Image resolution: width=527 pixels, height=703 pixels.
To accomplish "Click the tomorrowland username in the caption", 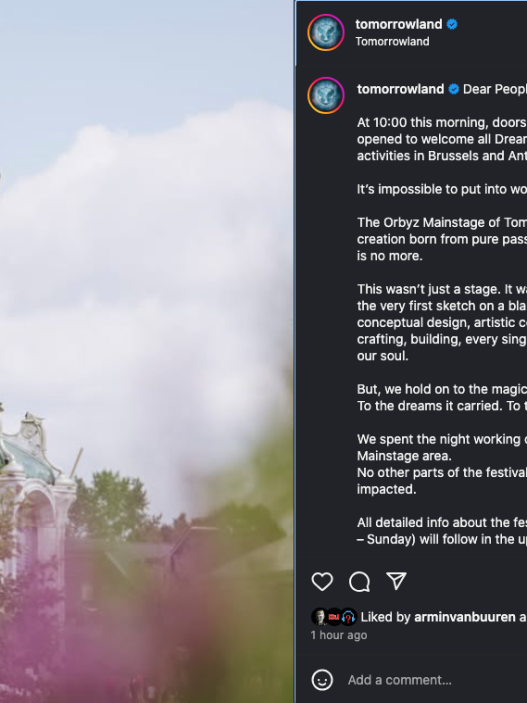I will [401, 89].
